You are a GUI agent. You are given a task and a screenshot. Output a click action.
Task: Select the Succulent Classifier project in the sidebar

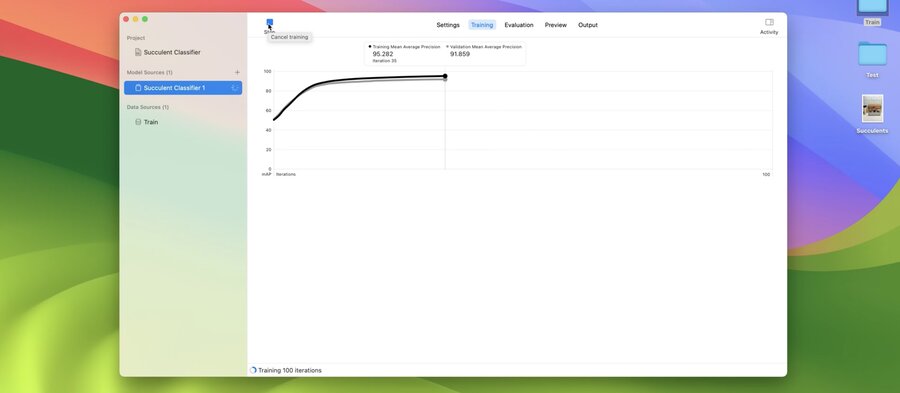point(183,52)
